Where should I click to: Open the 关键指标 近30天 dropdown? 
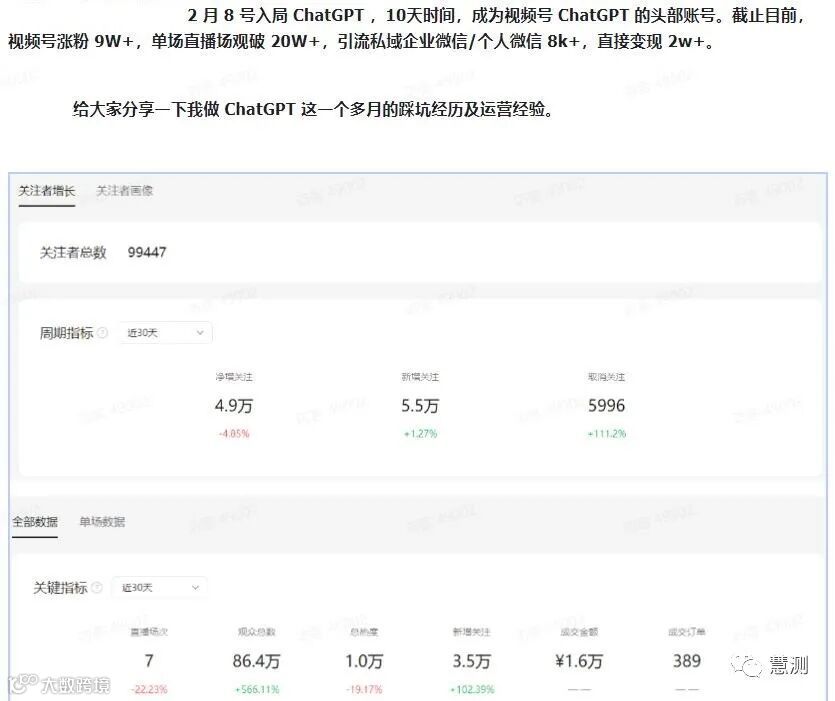[160, 588]
